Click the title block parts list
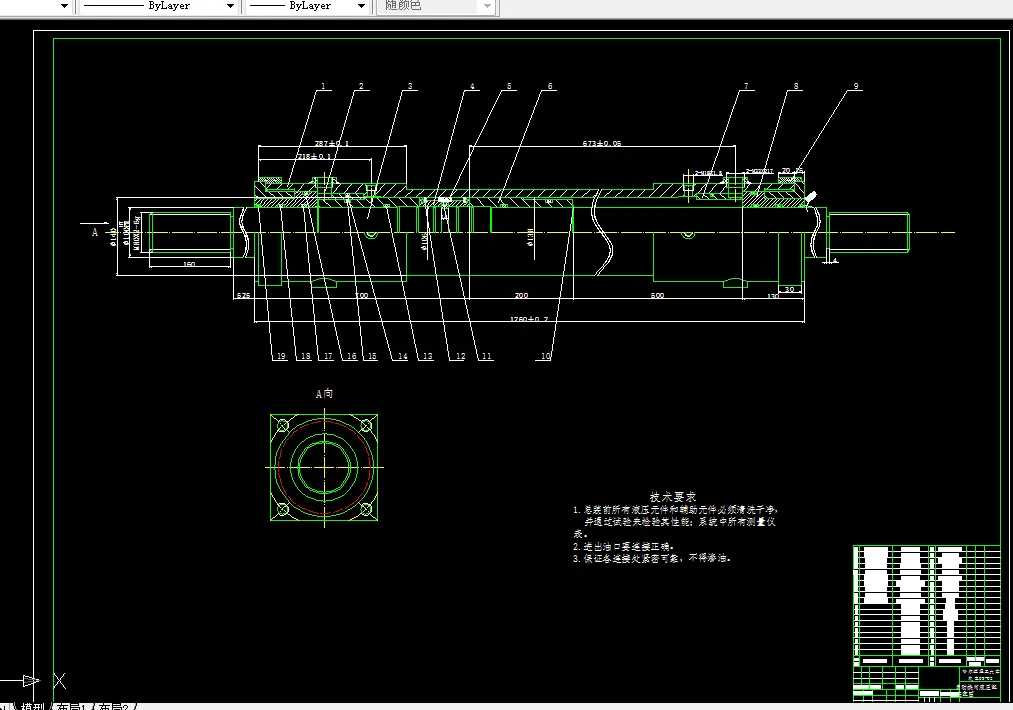 927,605
